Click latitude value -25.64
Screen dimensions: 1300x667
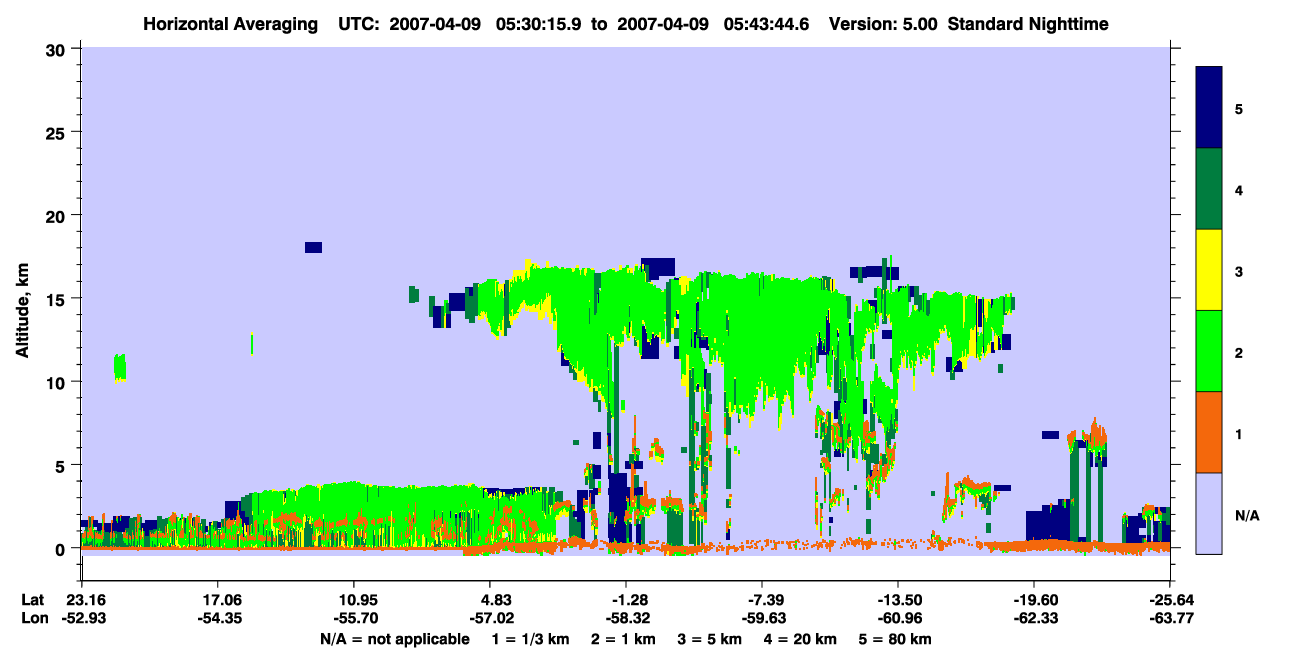click(x=1170, y=600)
